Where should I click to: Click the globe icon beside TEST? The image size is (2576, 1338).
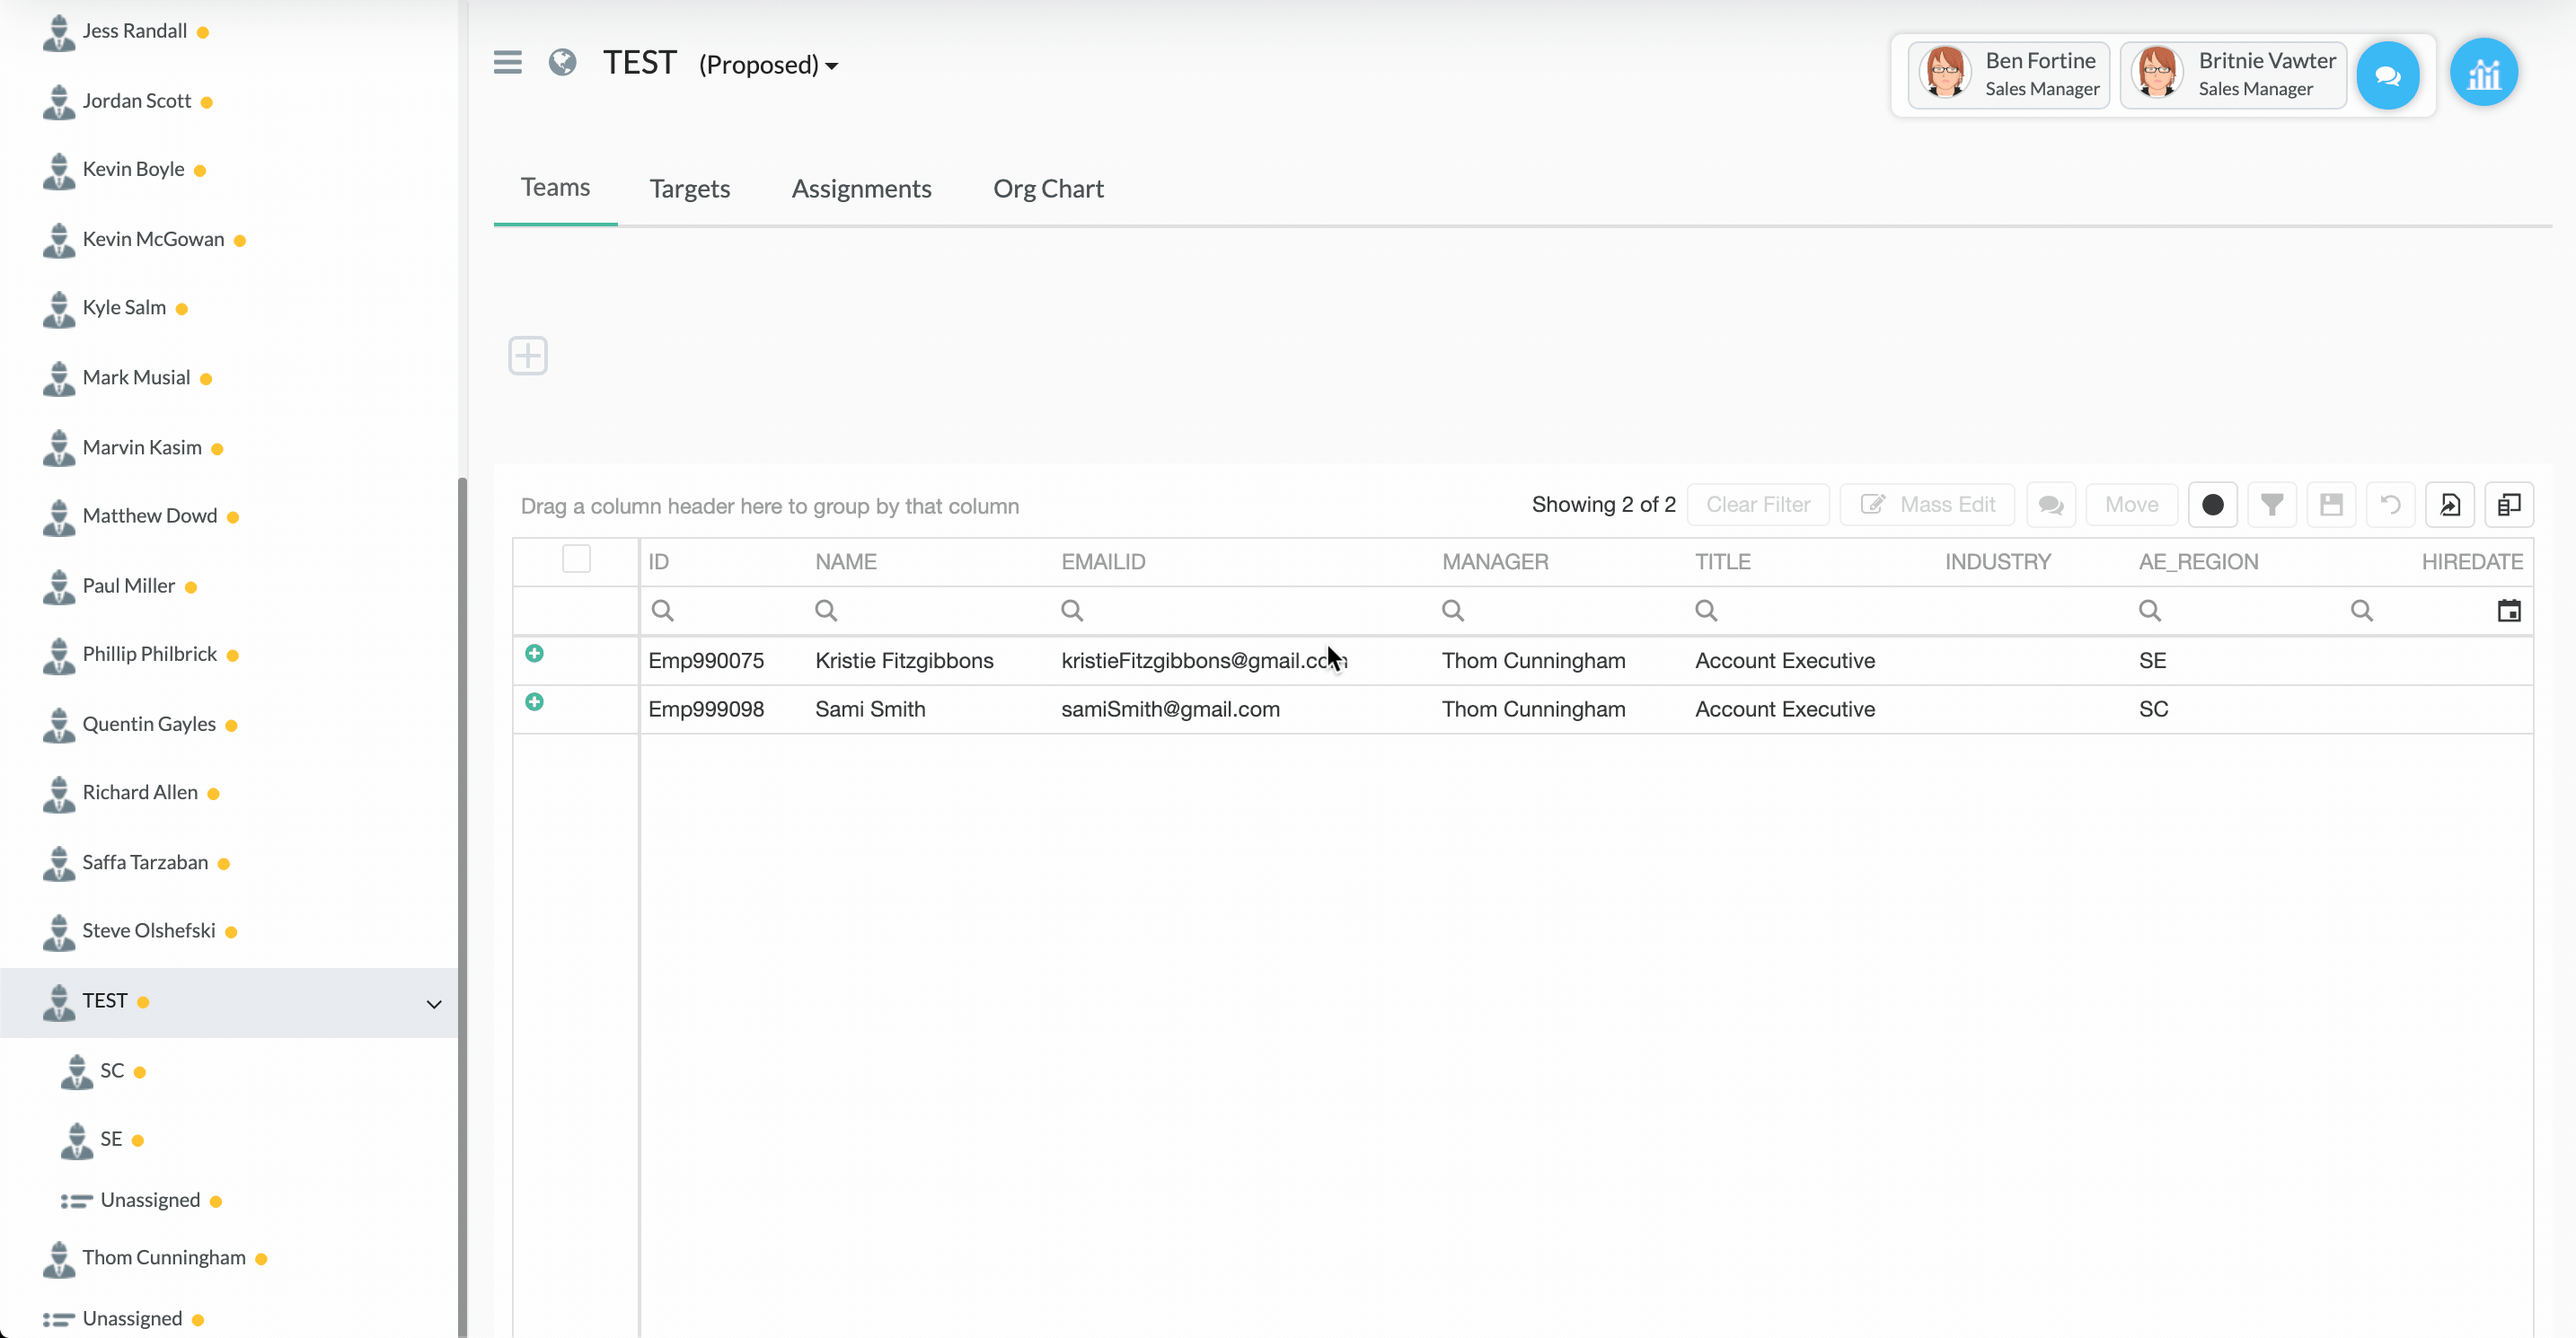[x=562, y=63]
